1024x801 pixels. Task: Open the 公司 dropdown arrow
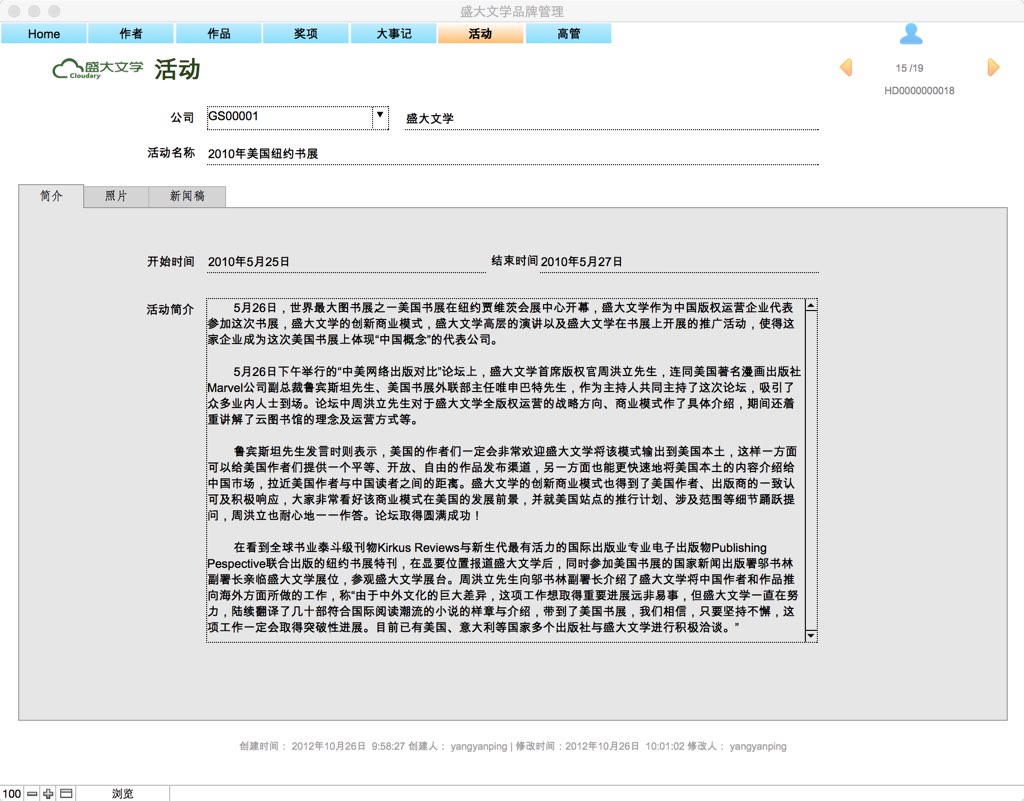coord(380,117)
